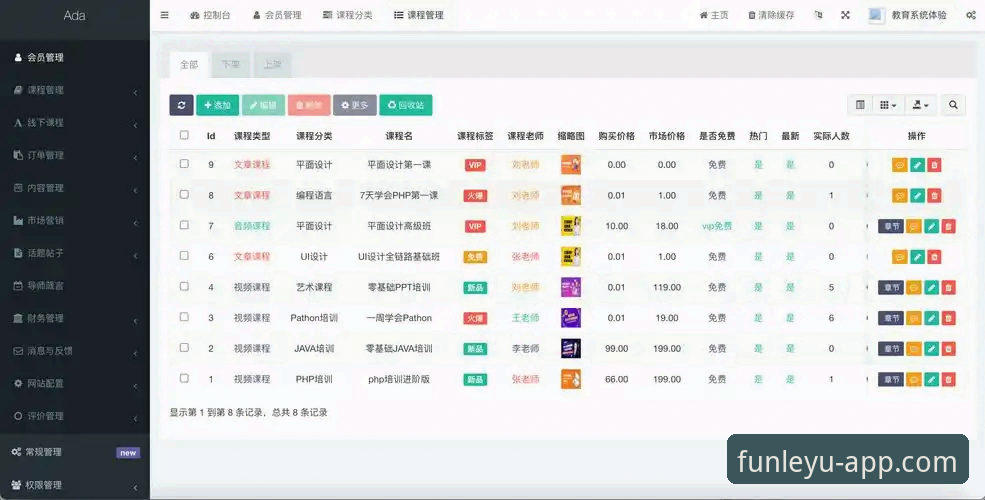
Task: Click orange comment icon for 零基础PPT培训
Action: point(914,287)
